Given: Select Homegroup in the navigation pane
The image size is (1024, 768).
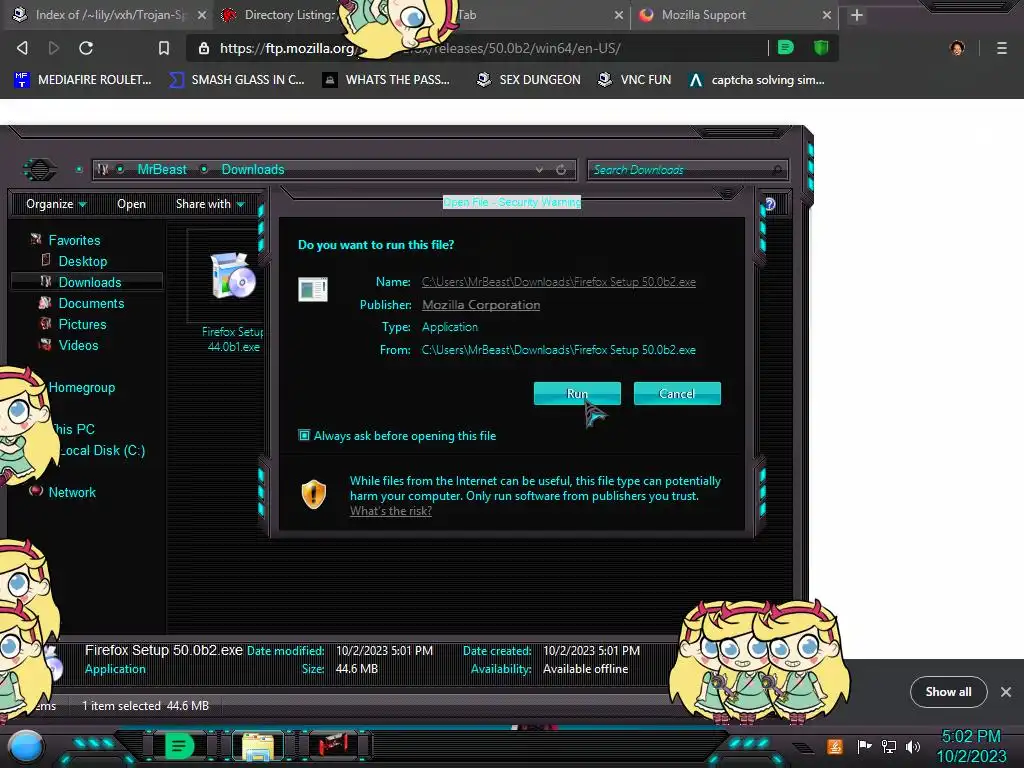Looking at the screenshot, I should click(x=82, y=387).
